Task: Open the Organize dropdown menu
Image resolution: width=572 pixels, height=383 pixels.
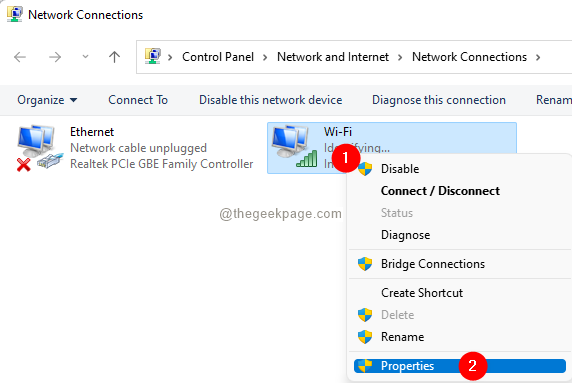Action: 47,100
